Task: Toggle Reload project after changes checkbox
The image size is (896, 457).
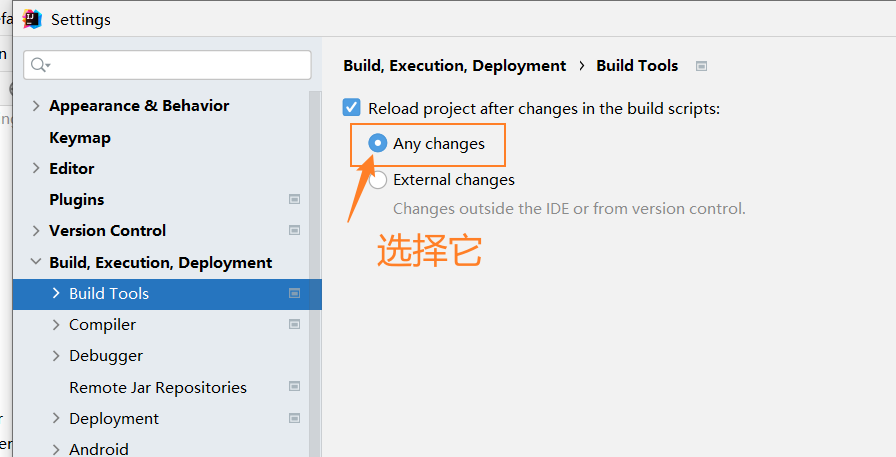Action: click(352, 108)
